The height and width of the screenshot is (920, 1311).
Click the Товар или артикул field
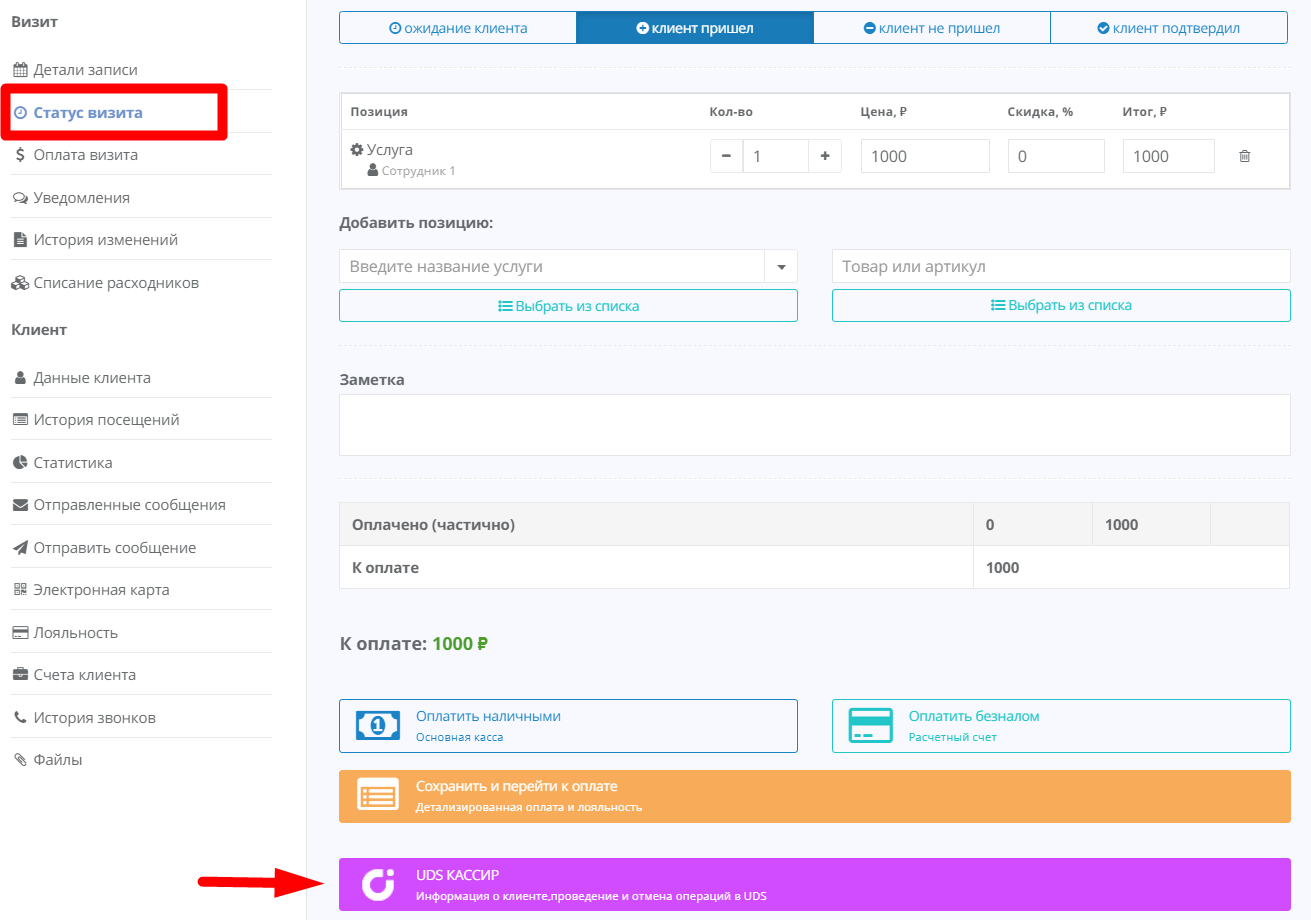coord(1061,267)
